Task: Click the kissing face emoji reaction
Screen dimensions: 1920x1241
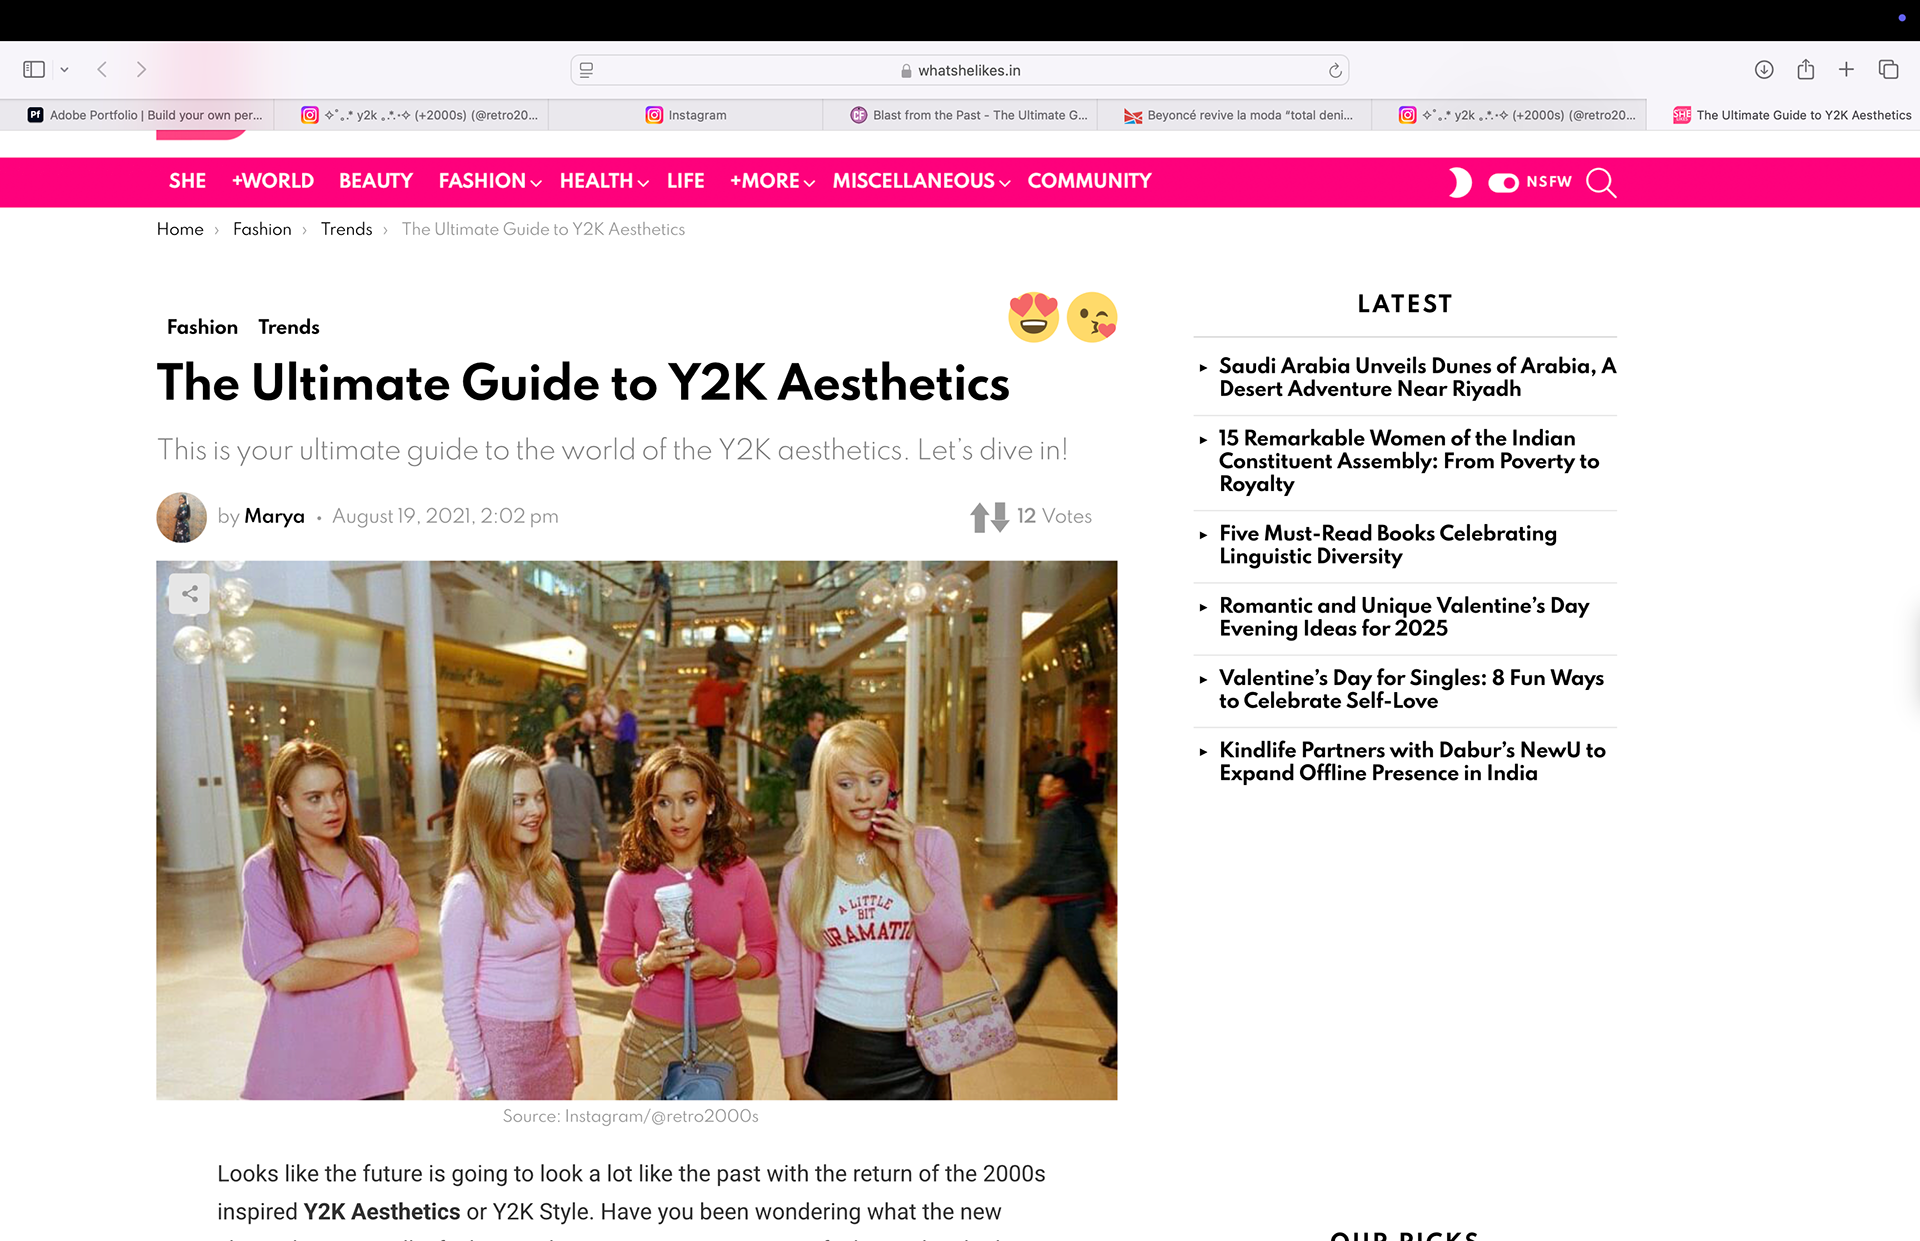Action: pyautogui.click(x=1092, y=317)
